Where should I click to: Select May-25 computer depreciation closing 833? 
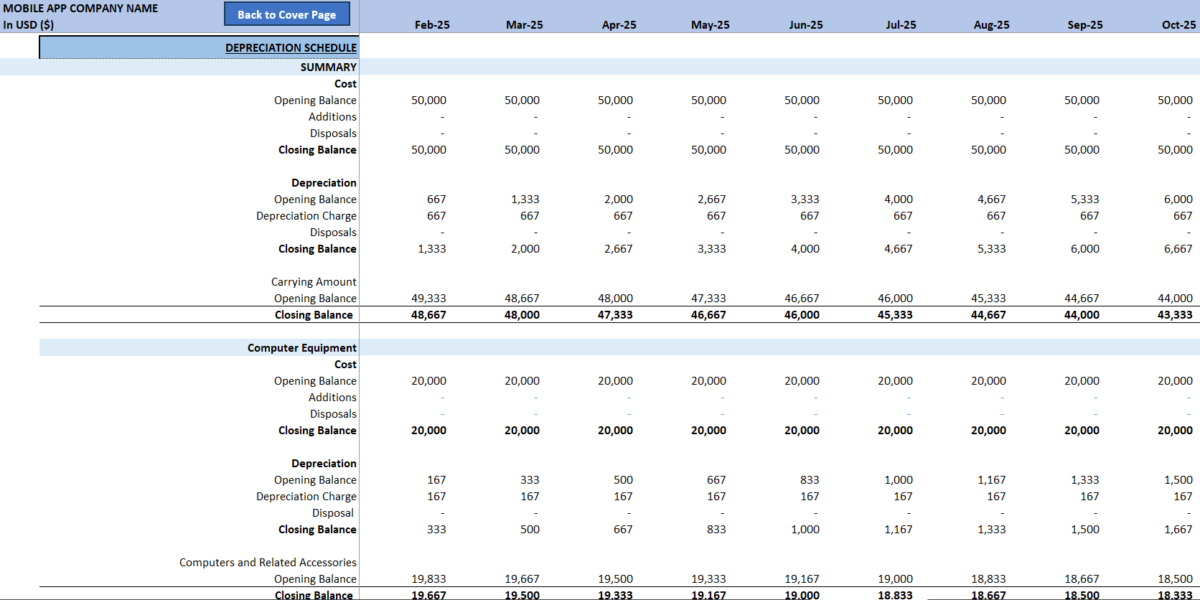coord(716,530)
